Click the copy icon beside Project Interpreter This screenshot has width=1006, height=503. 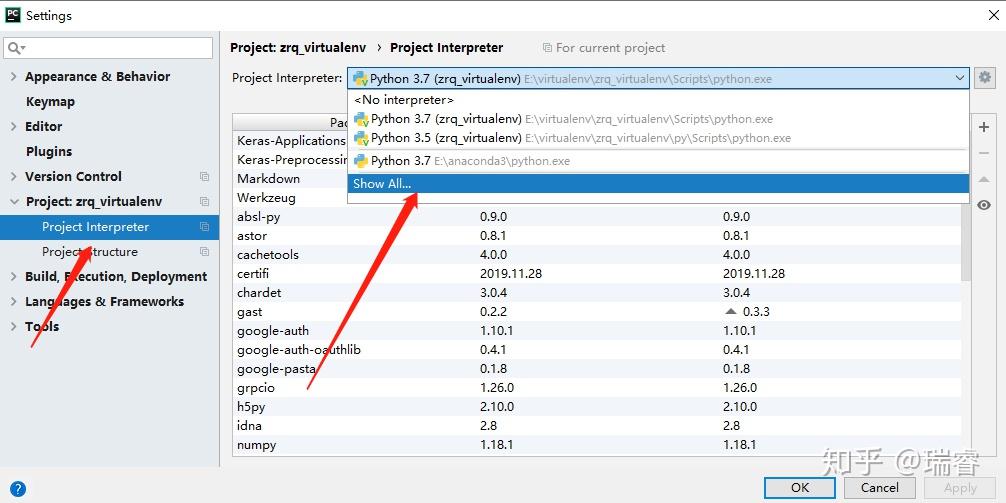click(x=204, y=227)
